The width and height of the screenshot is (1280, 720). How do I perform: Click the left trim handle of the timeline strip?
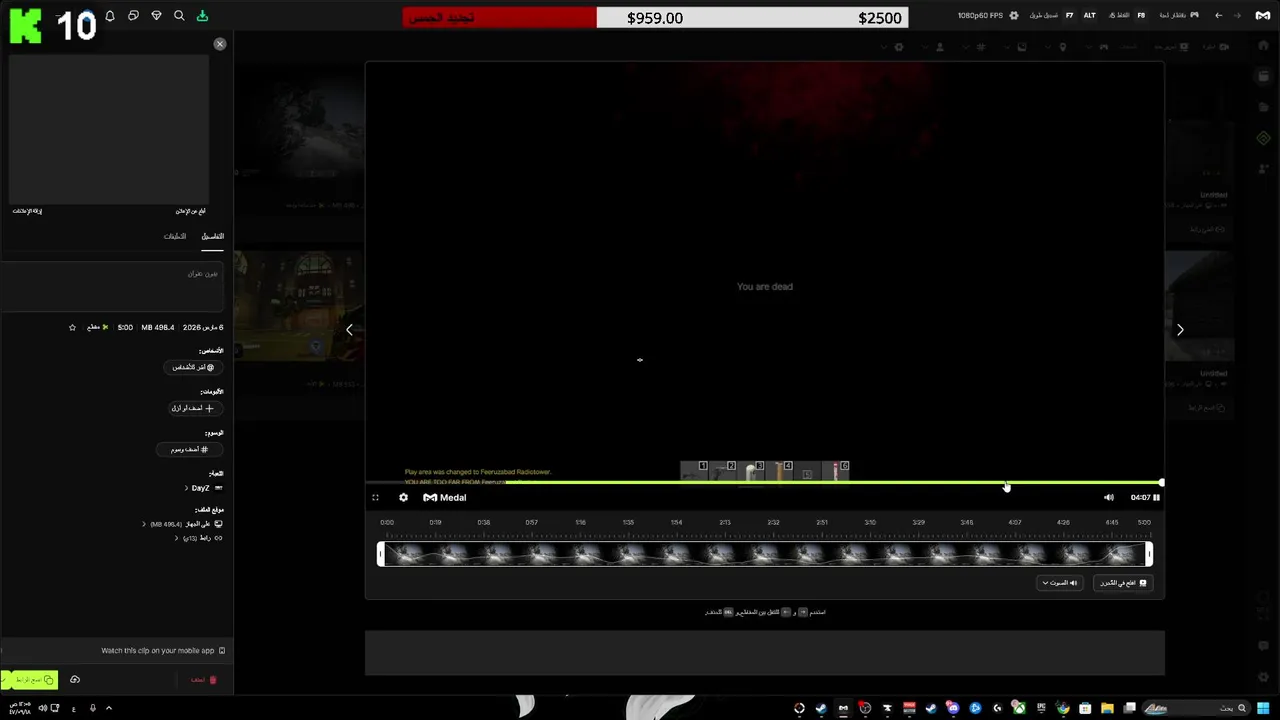click(380, 554)
